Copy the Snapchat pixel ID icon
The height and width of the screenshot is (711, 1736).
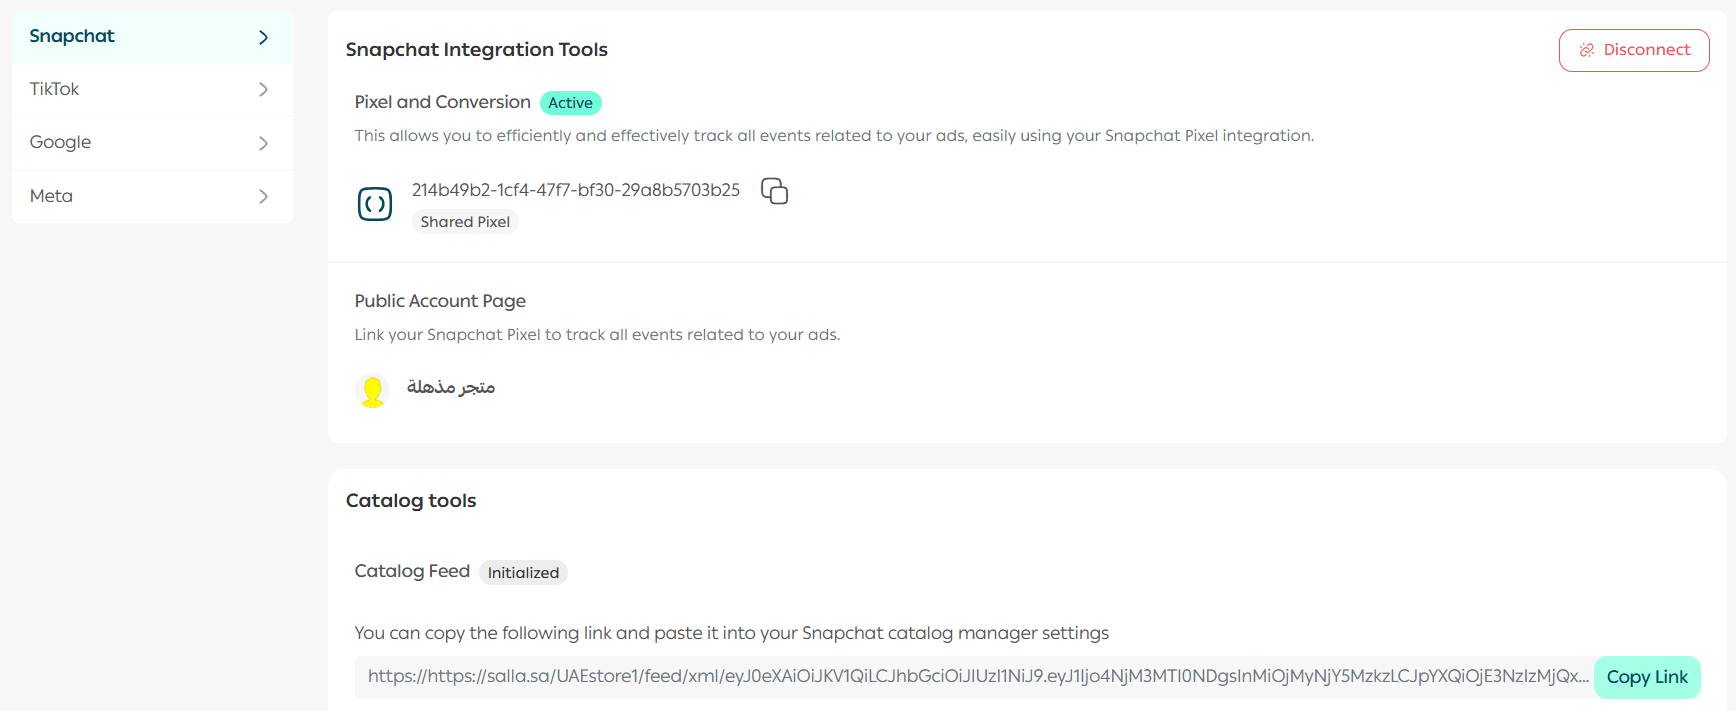point(774,191)
